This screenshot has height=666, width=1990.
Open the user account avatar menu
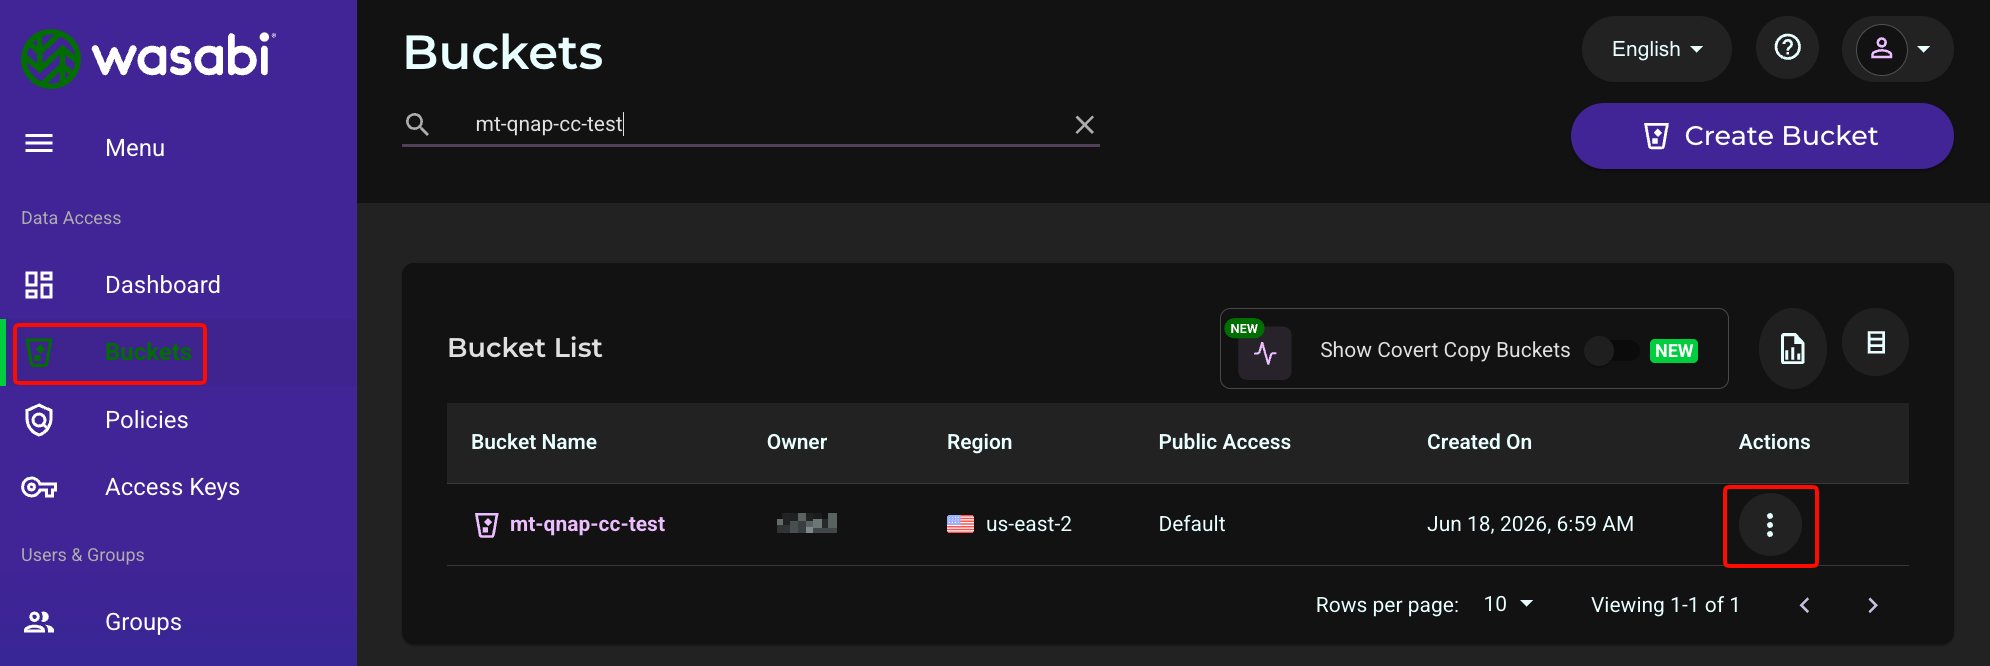click(x=1897, y=48)
